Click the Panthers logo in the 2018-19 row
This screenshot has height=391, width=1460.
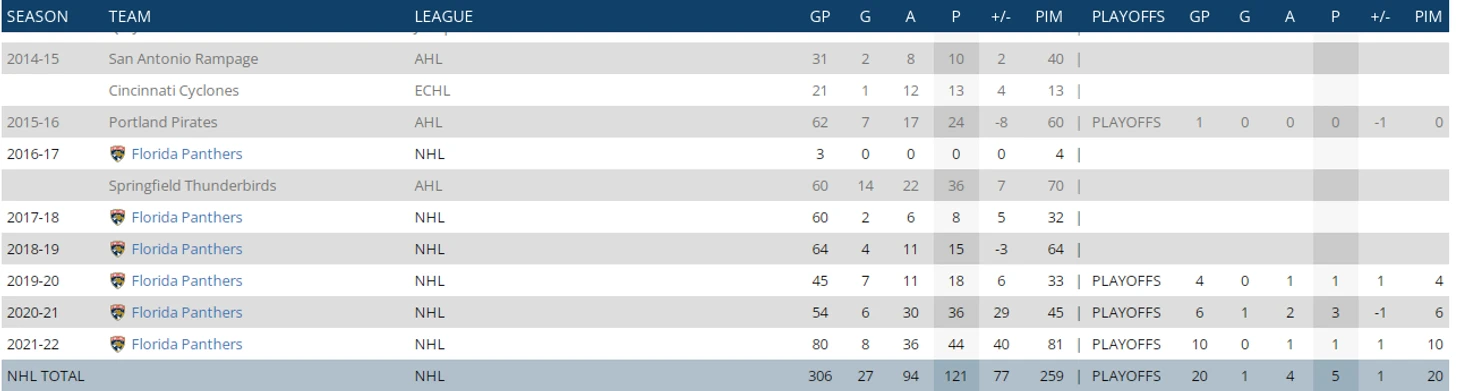coord(117,249)
